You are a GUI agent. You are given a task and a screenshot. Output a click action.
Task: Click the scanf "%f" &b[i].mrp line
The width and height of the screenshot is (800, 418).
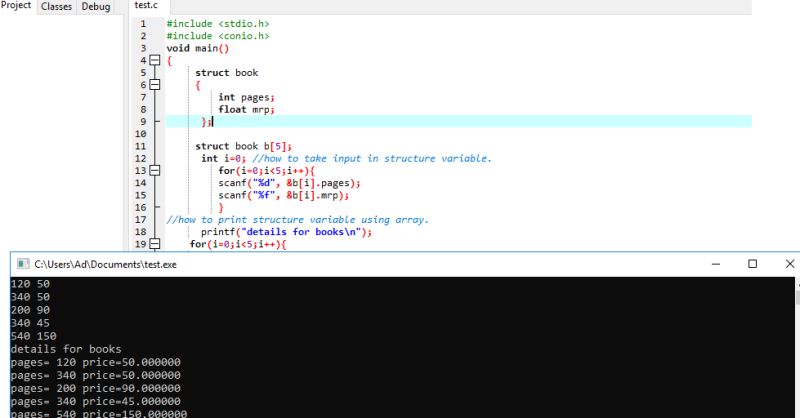pos(284,195)
